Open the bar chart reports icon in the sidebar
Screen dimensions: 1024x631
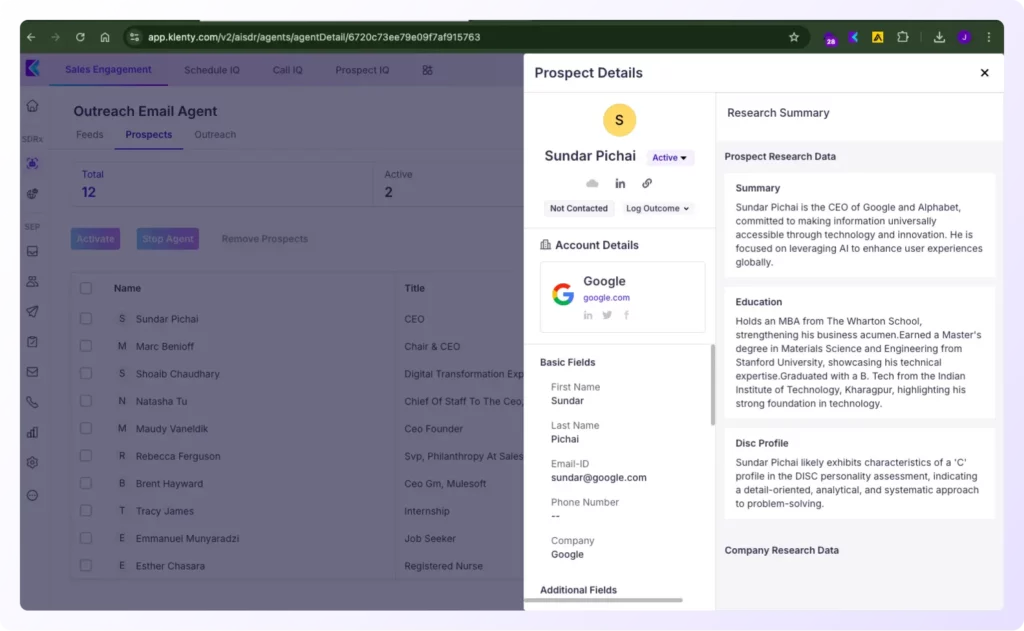(33, 432)
